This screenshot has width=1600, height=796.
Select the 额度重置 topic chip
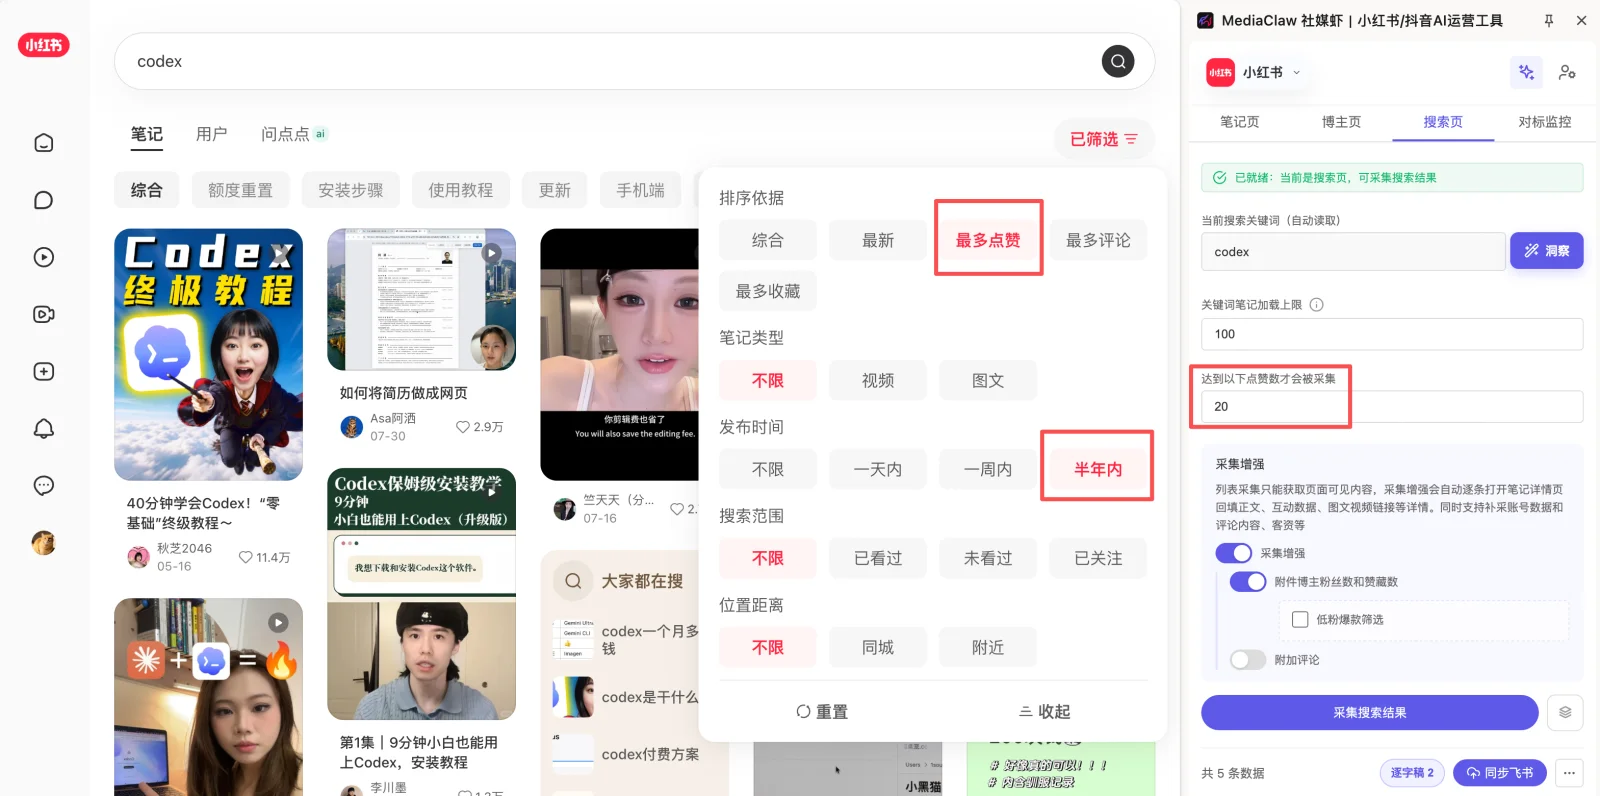(240, 190)
